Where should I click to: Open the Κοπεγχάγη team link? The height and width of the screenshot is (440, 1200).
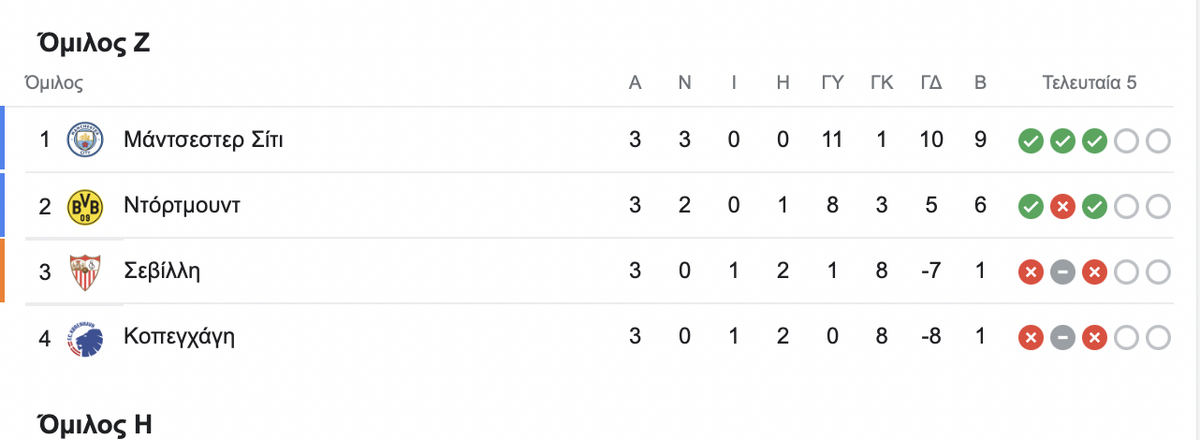[180, 338]
